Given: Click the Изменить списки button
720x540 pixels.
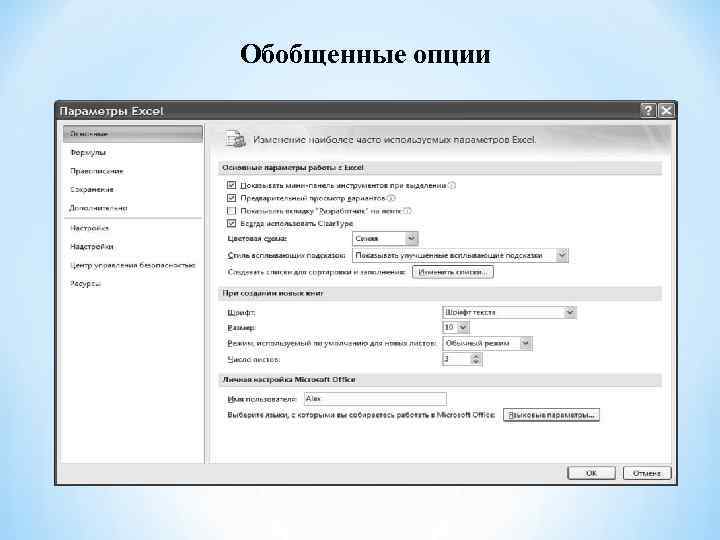Looking at the screenshot, I should point(453,272).
